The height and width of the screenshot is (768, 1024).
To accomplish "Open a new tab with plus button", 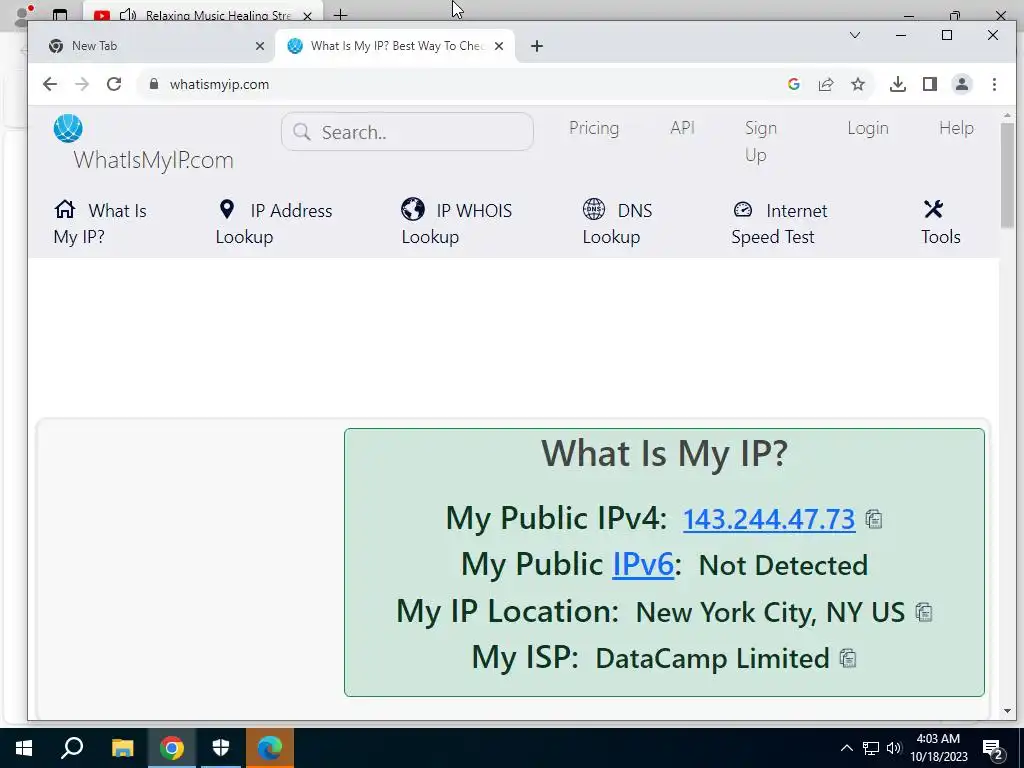I will [x=537, y=46].
